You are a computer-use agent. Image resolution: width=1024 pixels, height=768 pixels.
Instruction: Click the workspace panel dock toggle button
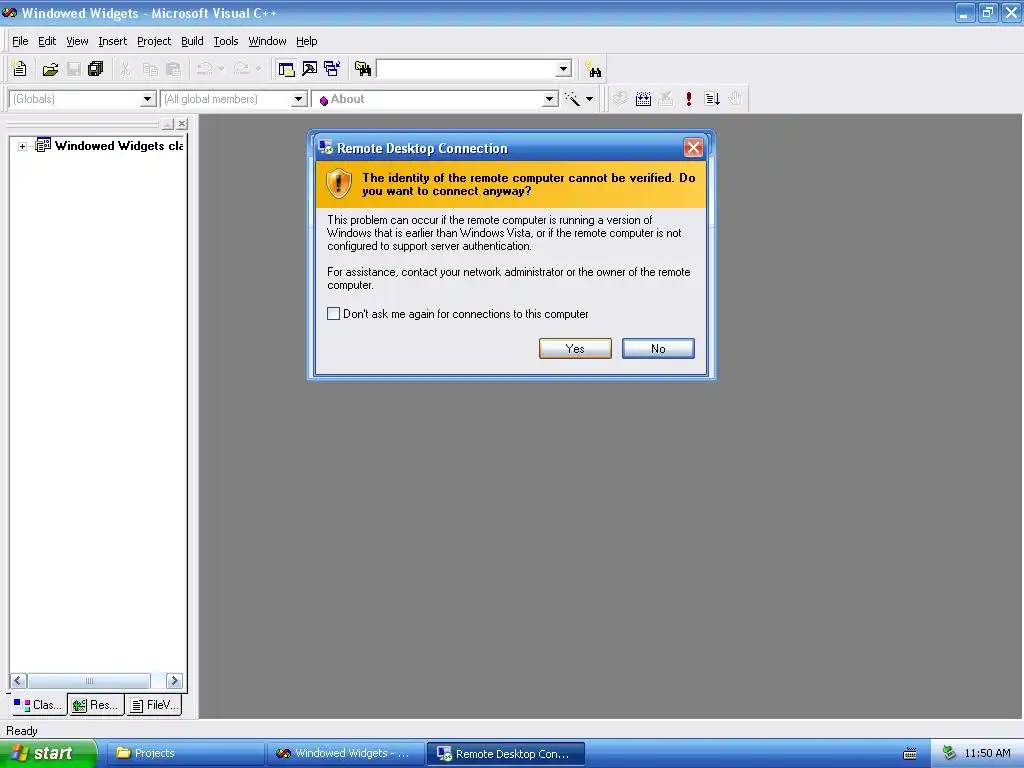pos(168,123)
